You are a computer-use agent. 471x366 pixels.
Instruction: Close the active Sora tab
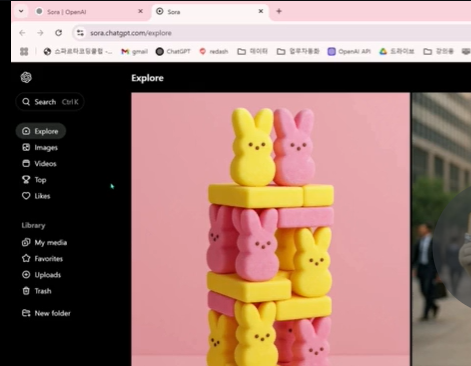click(261, 11)
